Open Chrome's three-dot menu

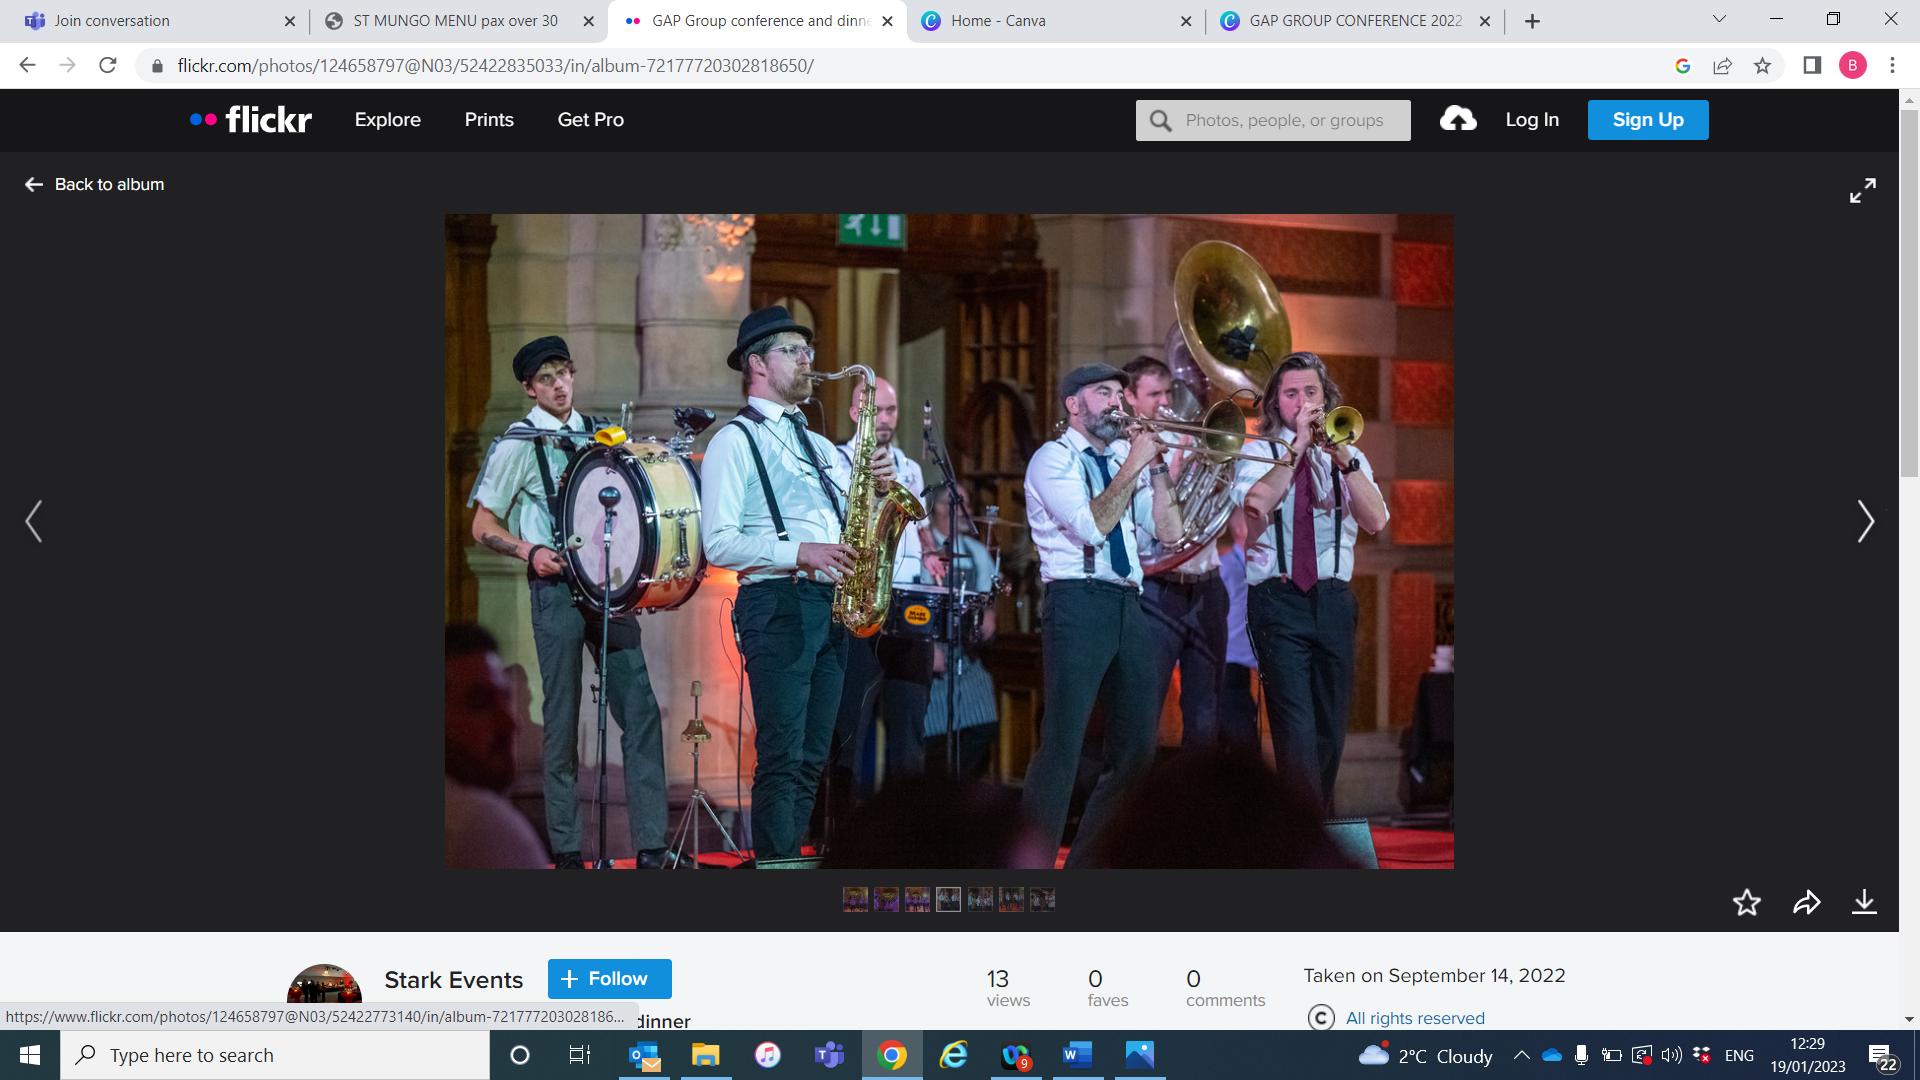pos(1892,66)
